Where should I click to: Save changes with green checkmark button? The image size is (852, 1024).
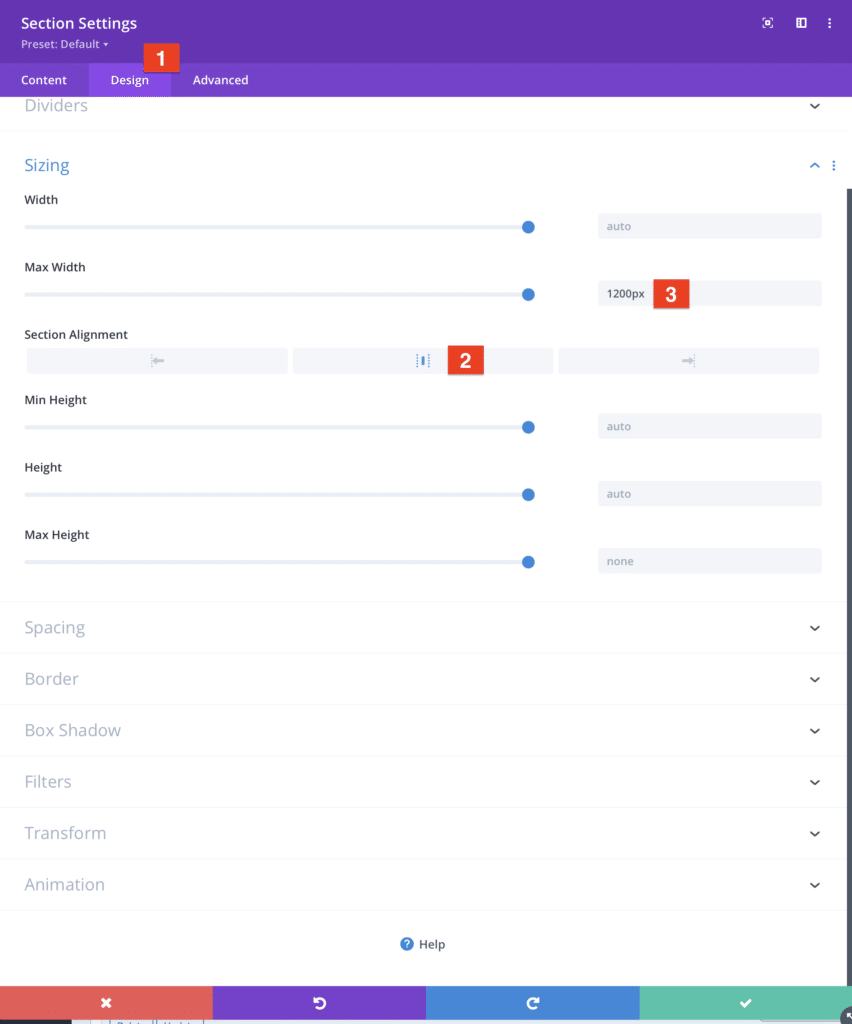(745, 1003)
